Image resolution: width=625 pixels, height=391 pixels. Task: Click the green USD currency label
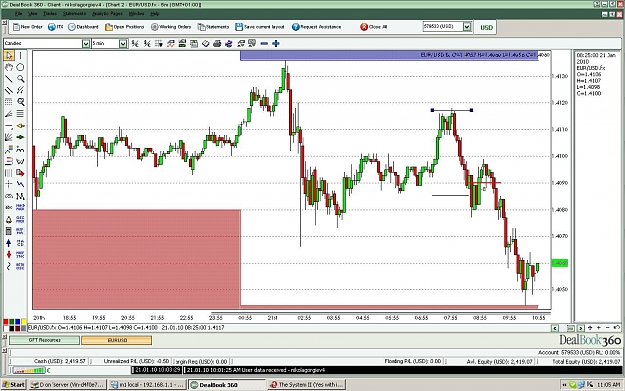486,28
